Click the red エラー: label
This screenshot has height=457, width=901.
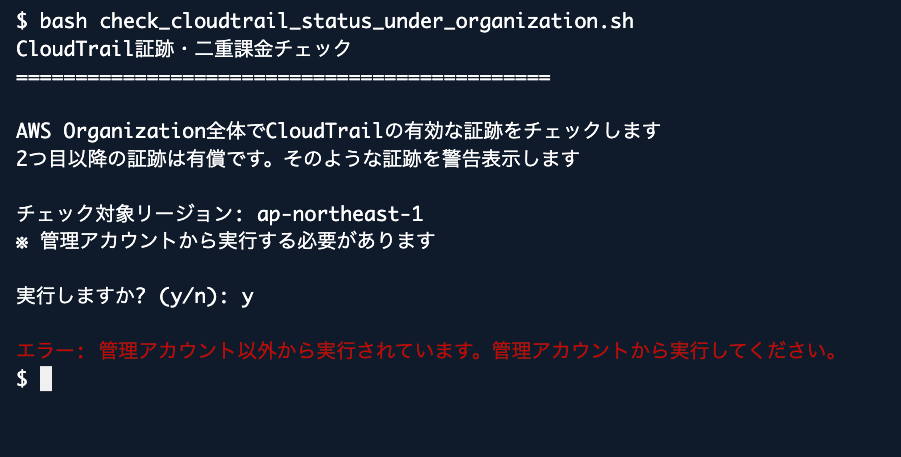tap(52, 351)
